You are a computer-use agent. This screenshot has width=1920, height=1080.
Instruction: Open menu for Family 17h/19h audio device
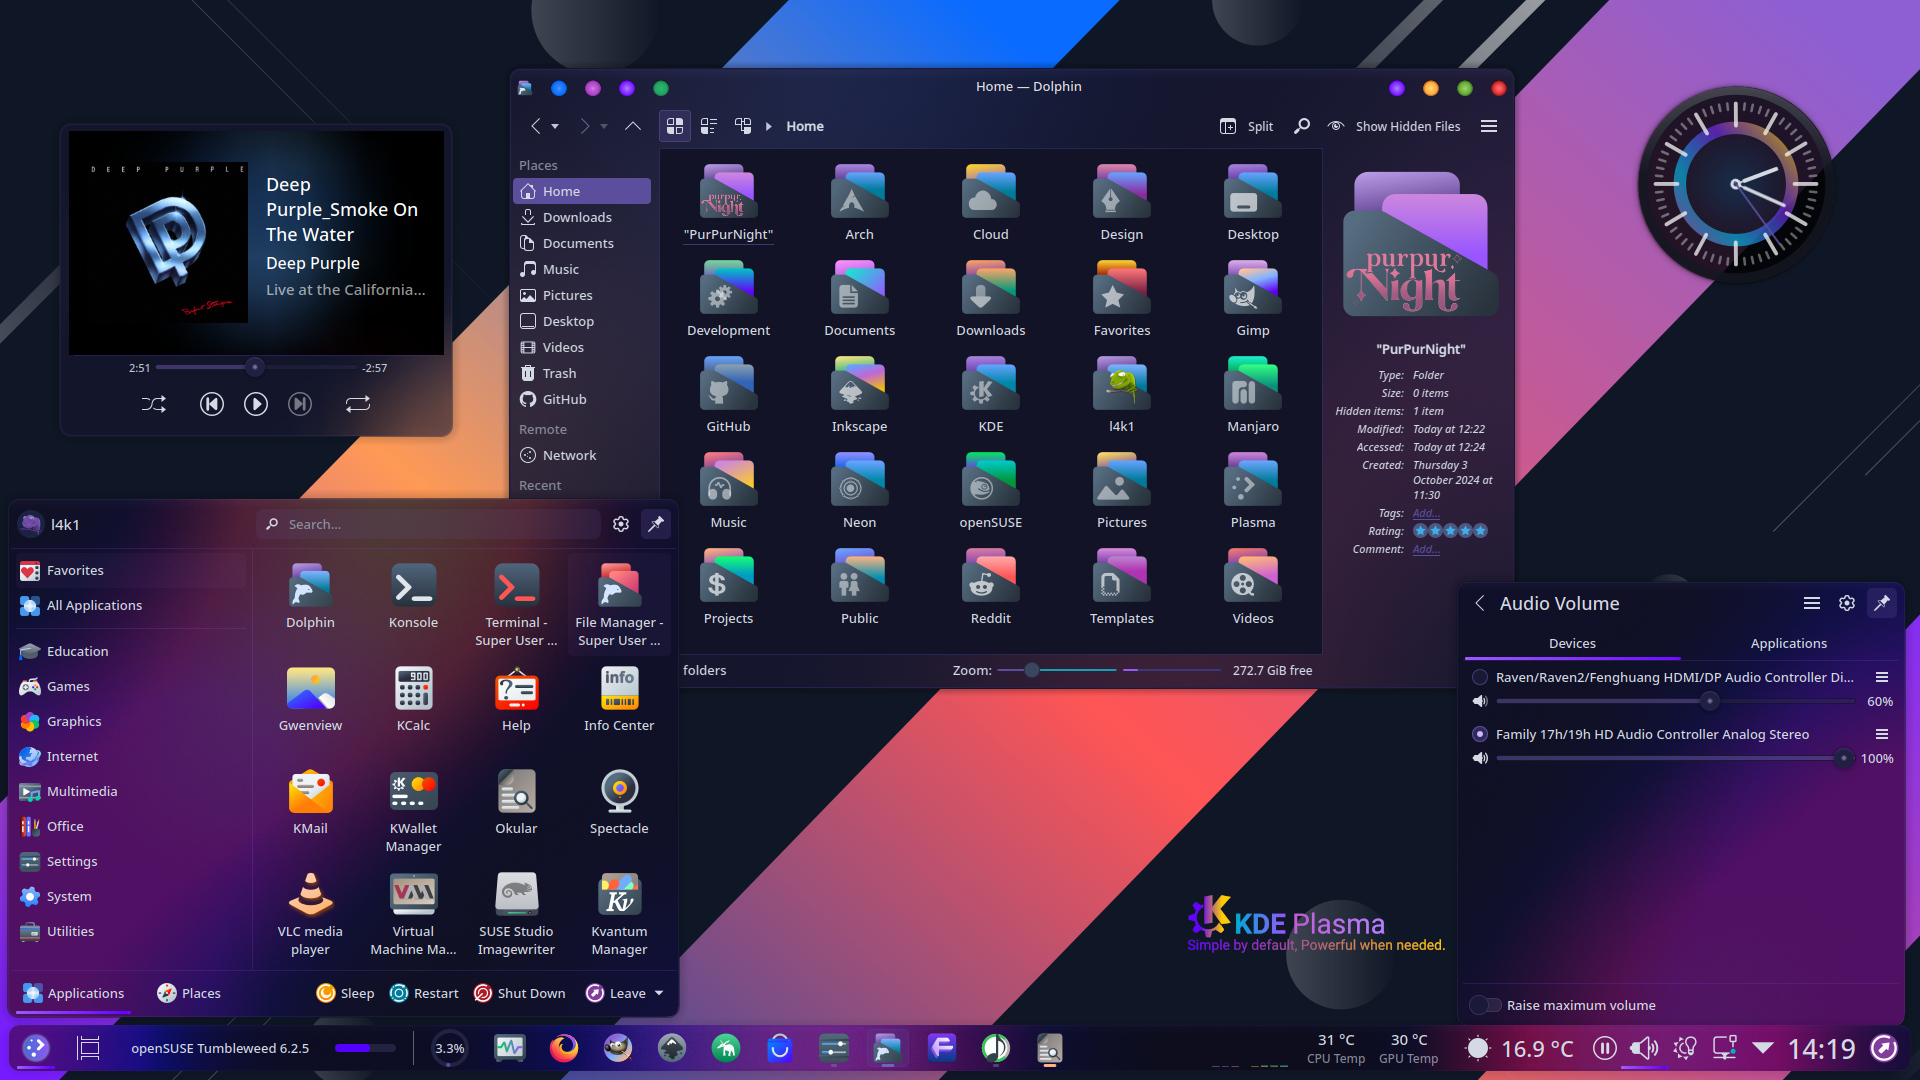(x=1882, y=734)
